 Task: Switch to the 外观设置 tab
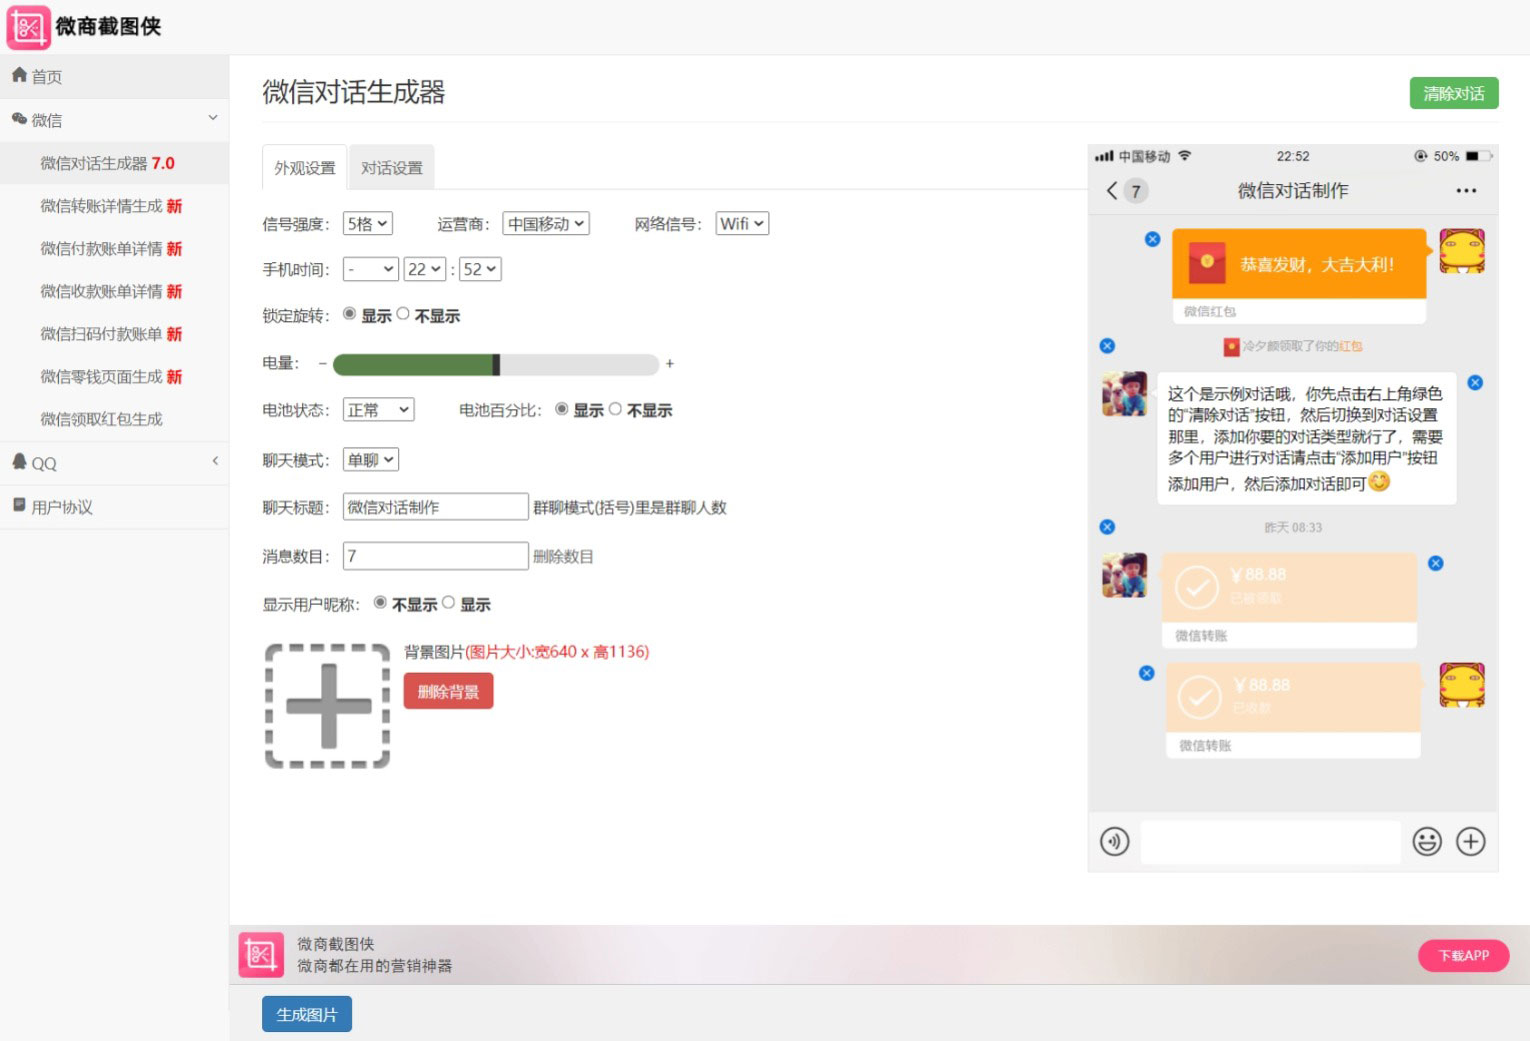pyautogui.click(x=305, y=168)
